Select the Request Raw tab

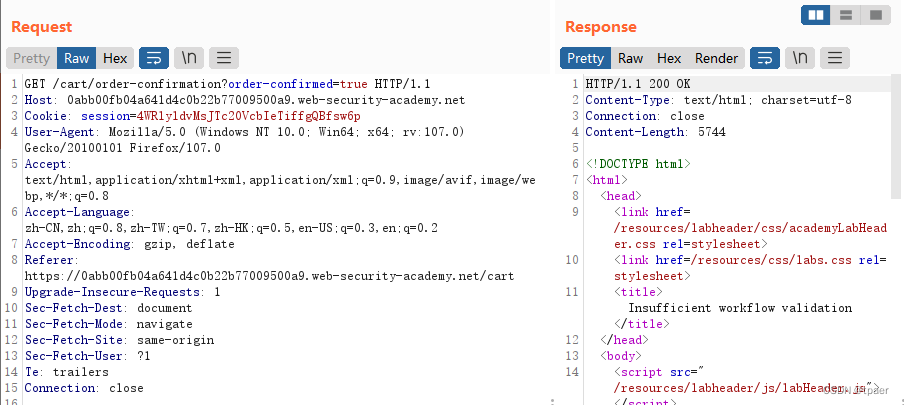77,58
